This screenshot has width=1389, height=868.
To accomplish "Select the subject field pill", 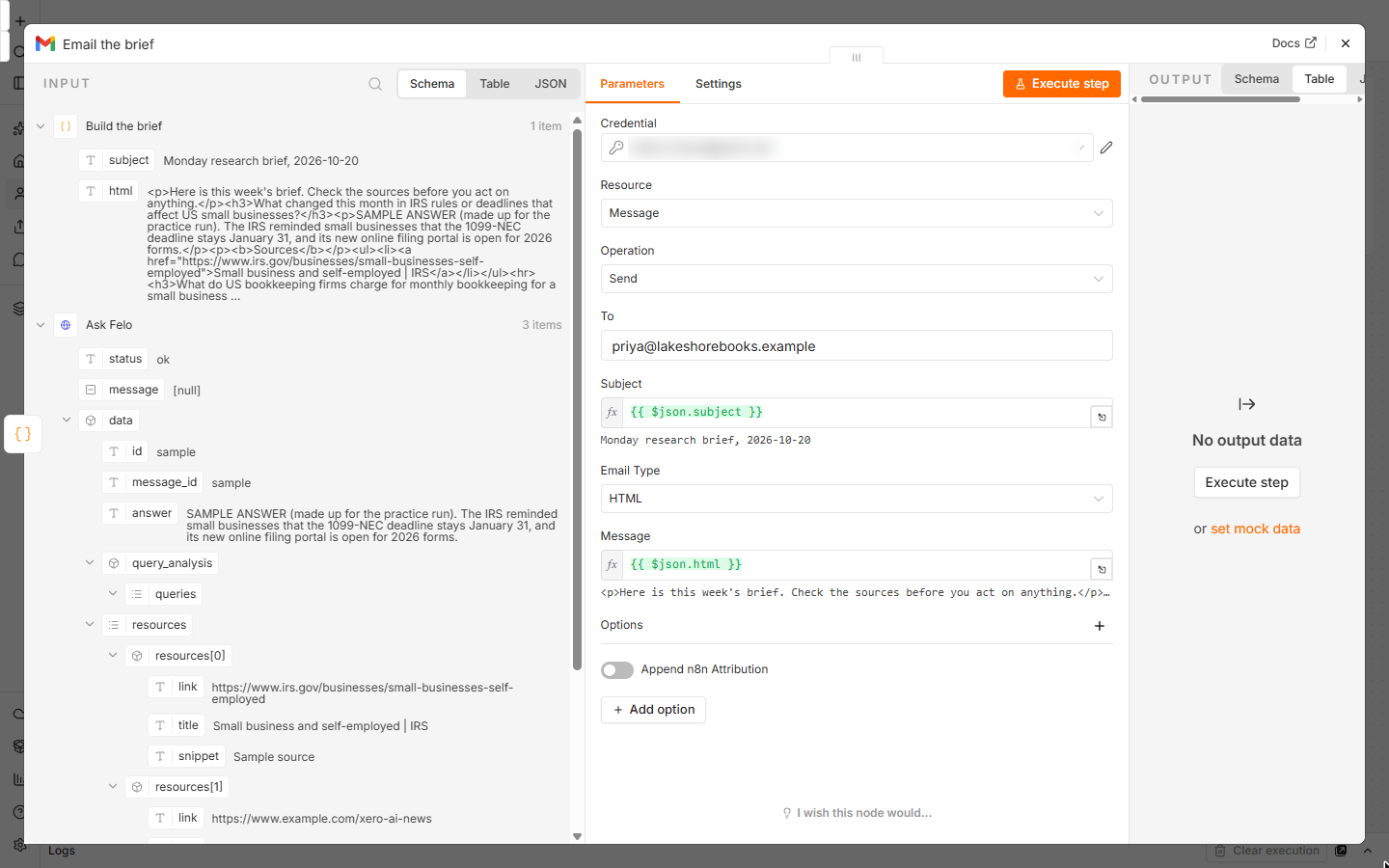I will [x=117, y=160].
